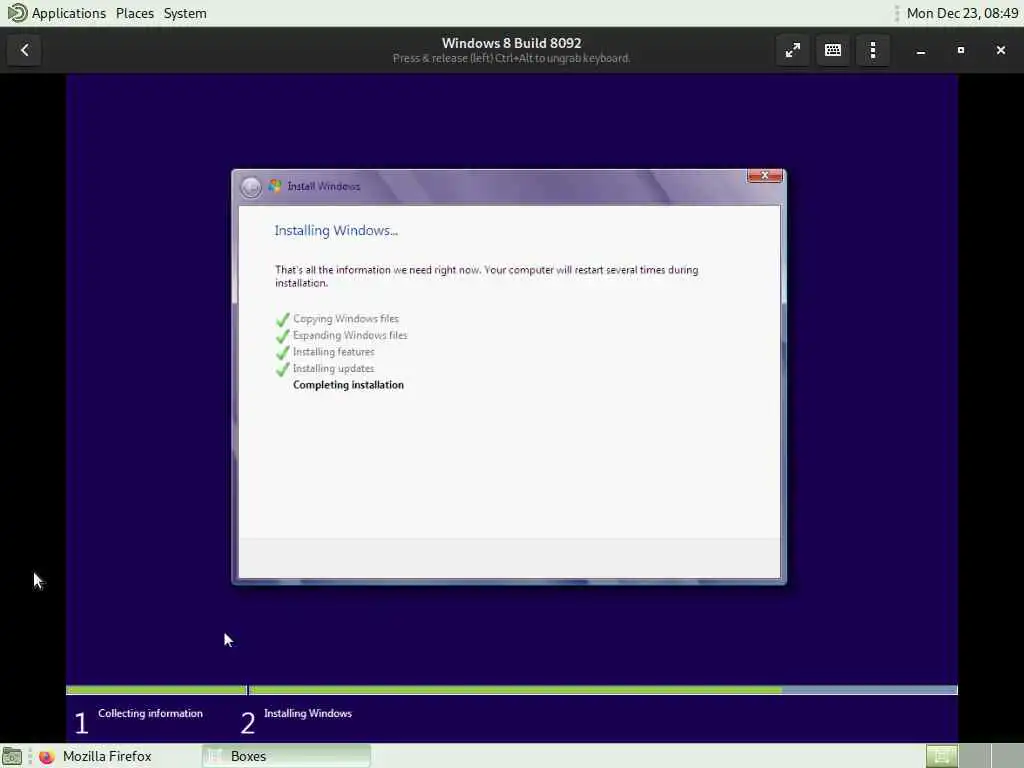
Task: Enter fullscreen mode in Boxes
Action: coord(793,50)
